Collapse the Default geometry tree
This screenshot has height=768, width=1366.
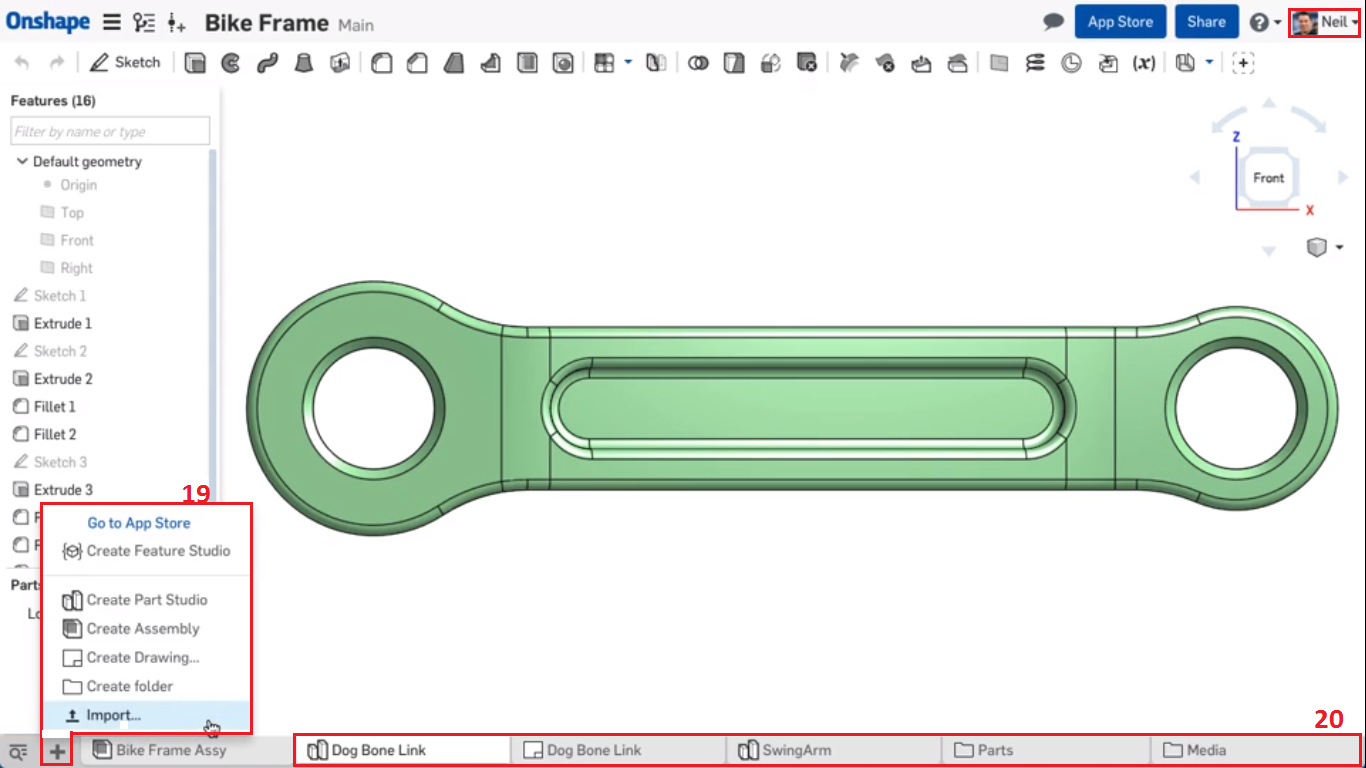22,161
